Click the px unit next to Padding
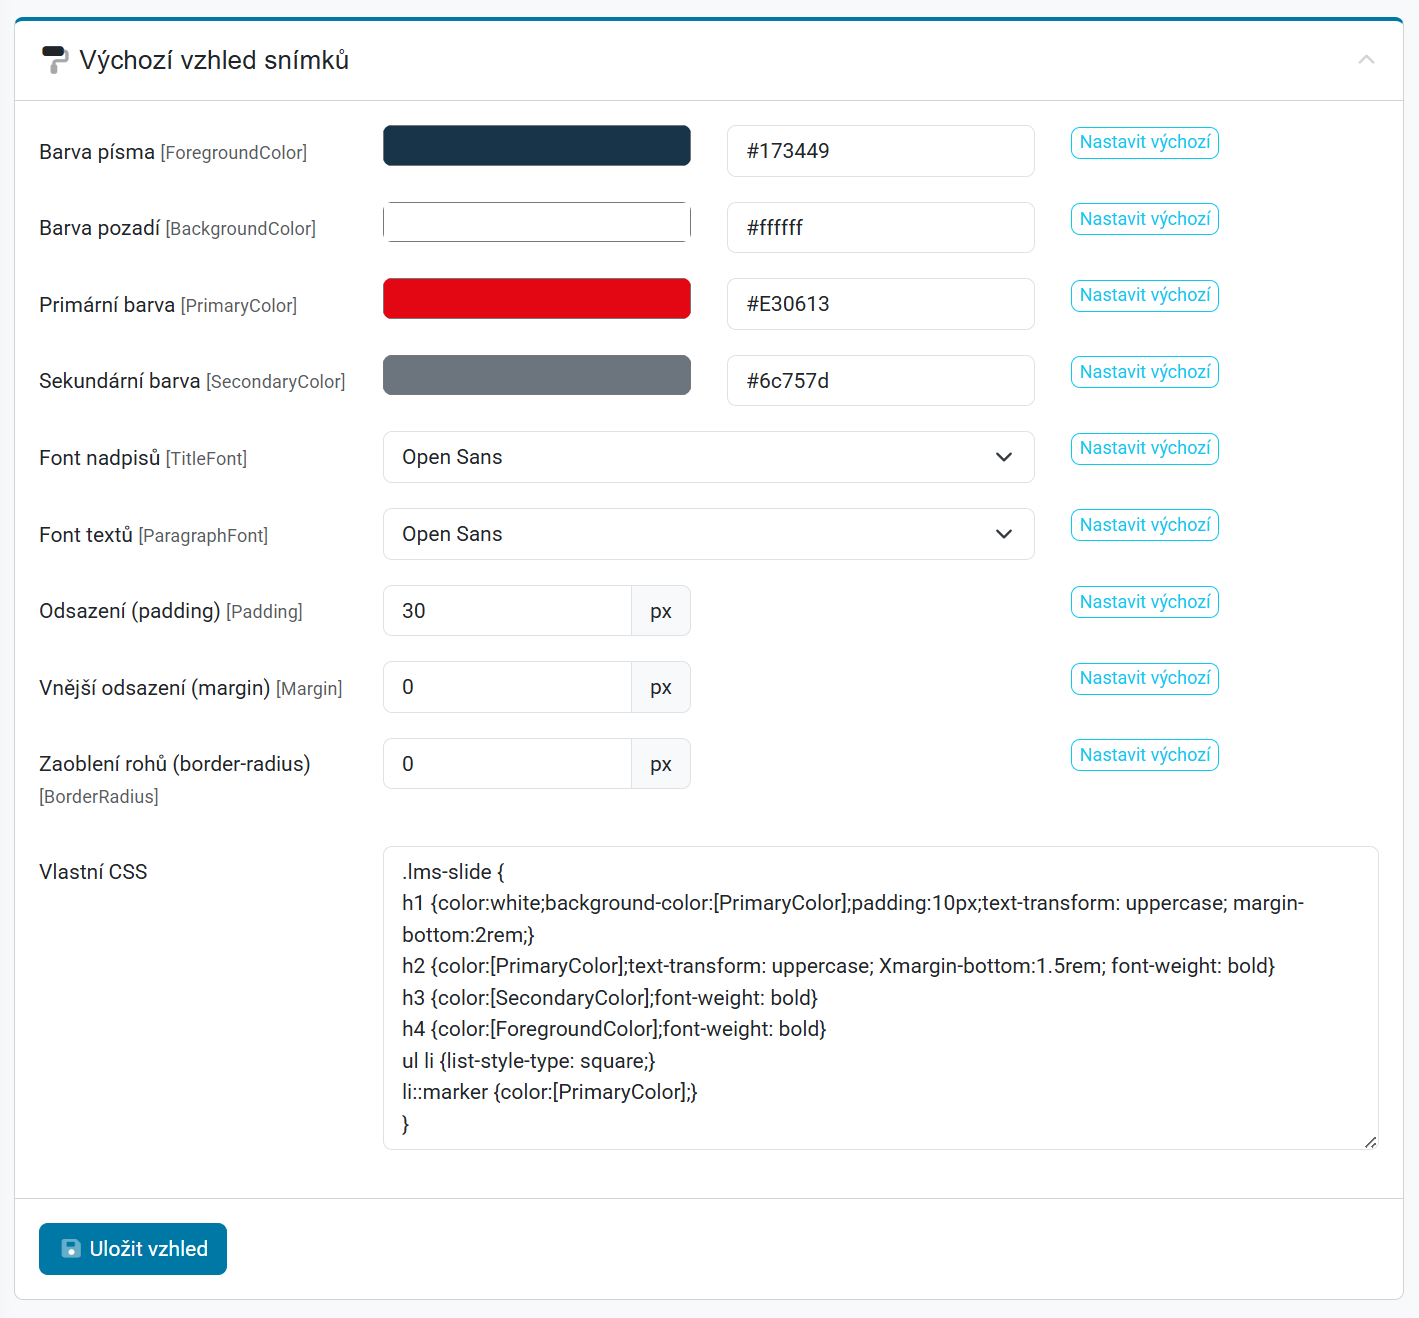The width and height of the screenshot is (1419, 1318). click(661, 611)
